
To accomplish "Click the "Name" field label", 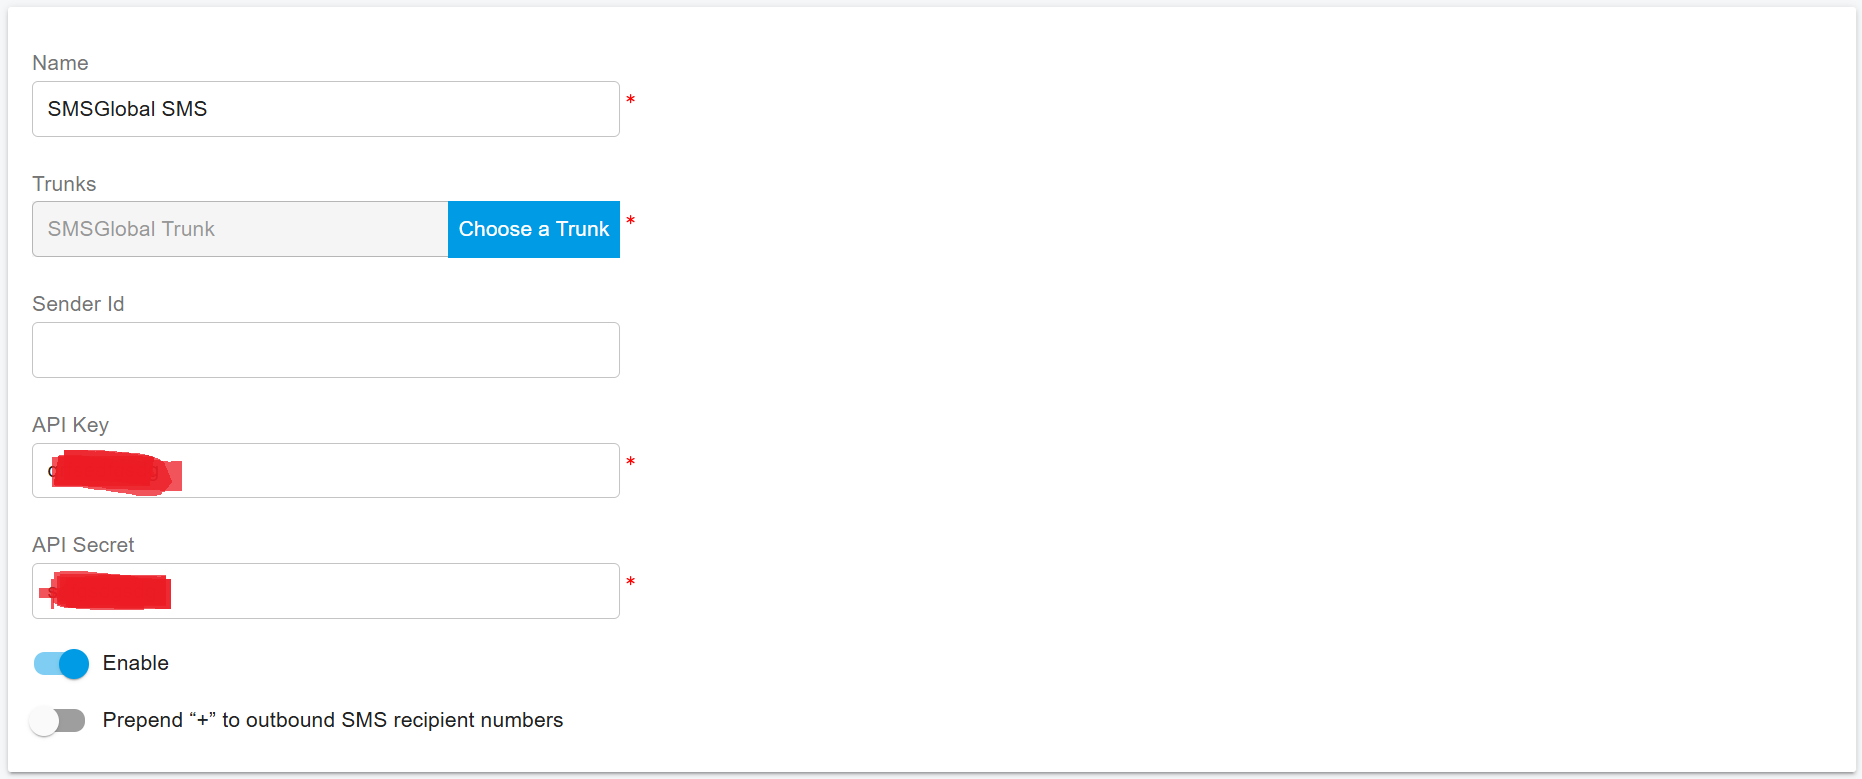I will point(60,63).
